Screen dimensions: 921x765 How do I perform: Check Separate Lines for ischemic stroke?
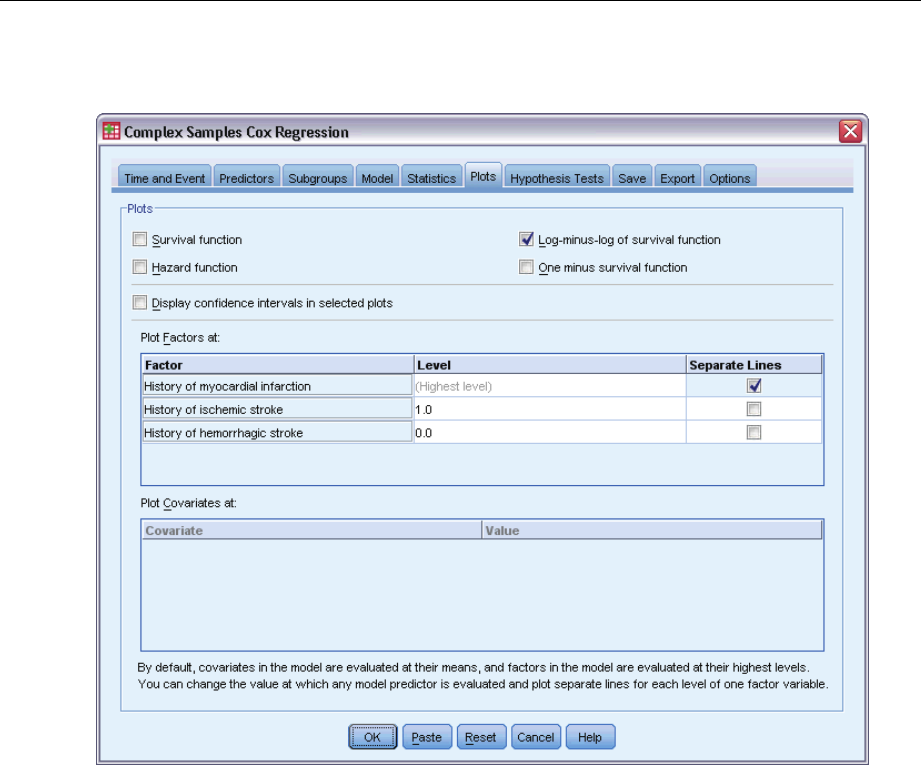754,409
